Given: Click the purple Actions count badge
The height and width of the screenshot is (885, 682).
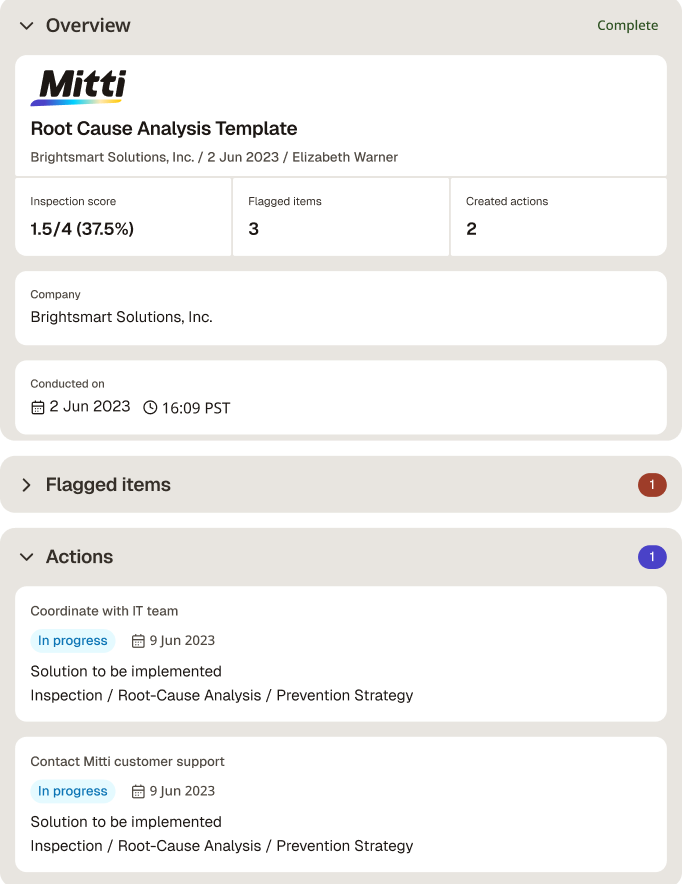Looking at the screenshot, I should click(x=652, y=557).
